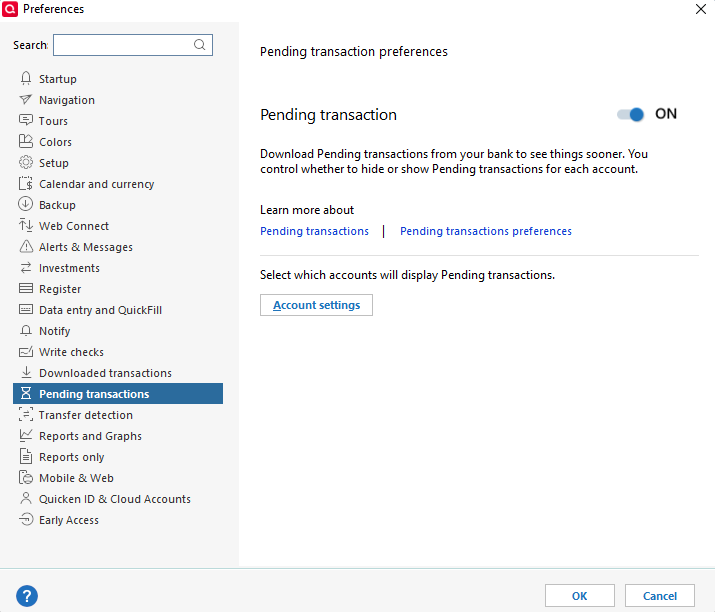Select Transfer detection category
This screenshot has height=612, width=715.
(x=86, y=415)
